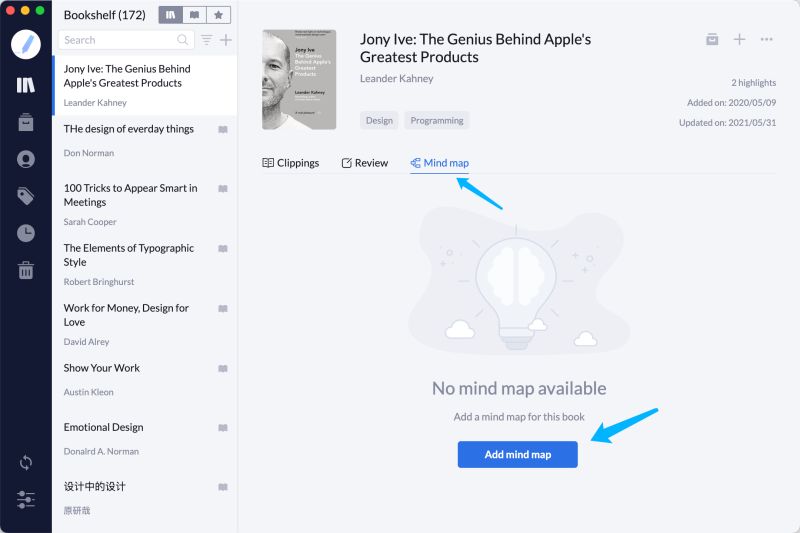The height and width of the screenshot is (533, 800).
Task: Archive this book via header box icon
Action: click(x=712, y=39)
